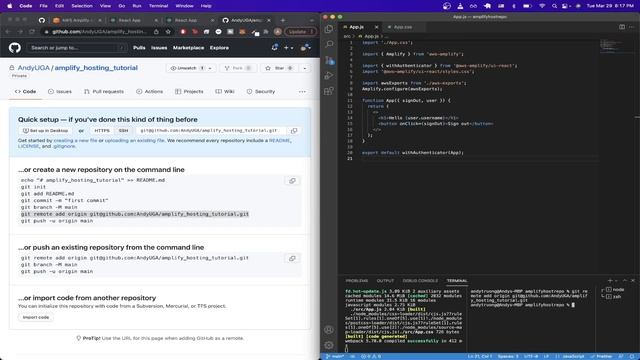The width and height of the screenshot is (640, 360).
Task: Open repository Actions tab
Action: point(149,91)
